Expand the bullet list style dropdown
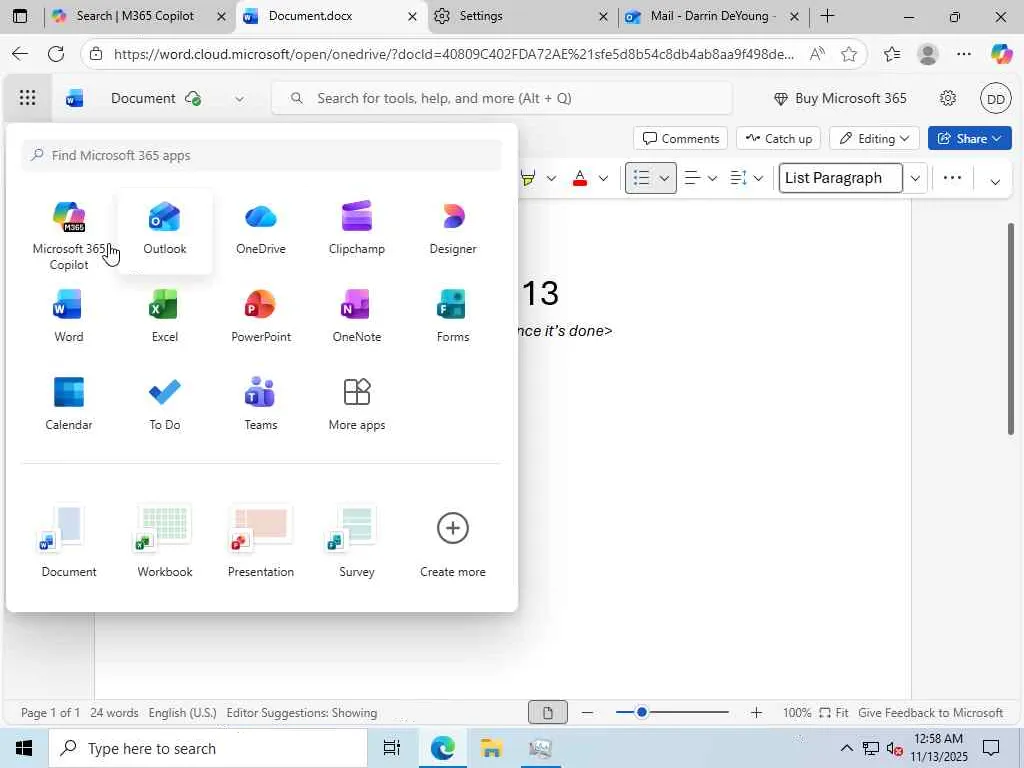Screen dimensions: 1024x768 point(665,178)
